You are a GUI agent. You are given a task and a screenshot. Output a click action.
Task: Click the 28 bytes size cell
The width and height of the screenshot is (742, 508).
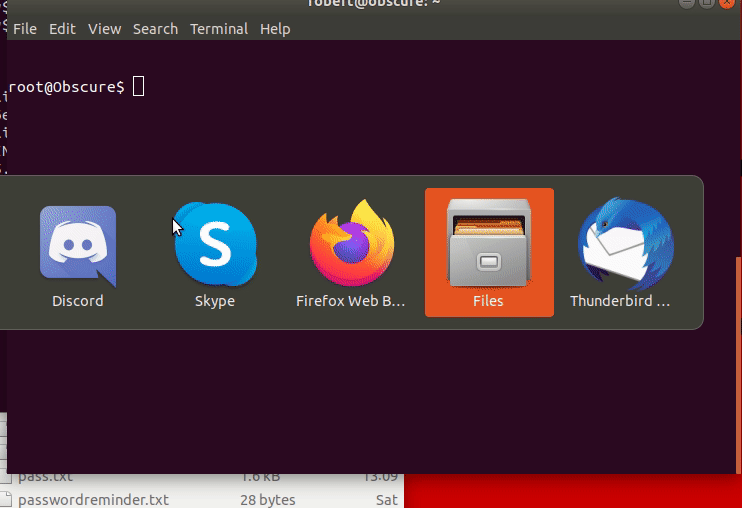267,500
